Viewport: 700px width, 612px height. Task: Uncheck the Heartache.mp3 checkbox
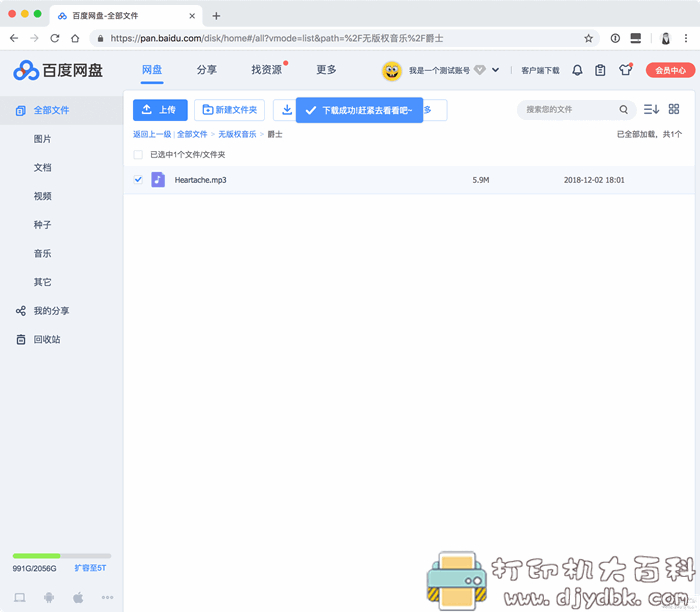[x=138, y=179]
